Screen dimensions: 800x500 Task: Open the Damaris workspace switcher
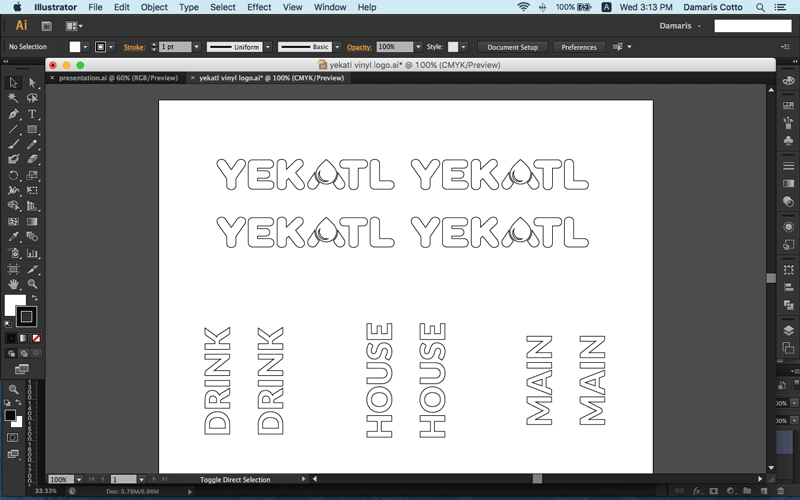[680, 26]
